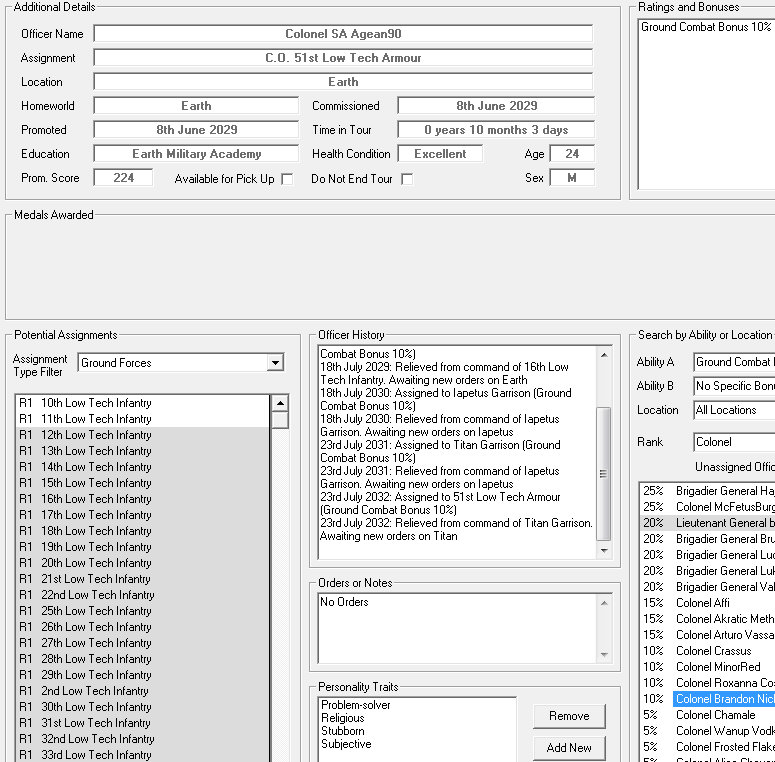This screenshot has width=775, height=762.
Task: Open the Location search dropdown
Action: pyautogui.click(x=733, y=410)
